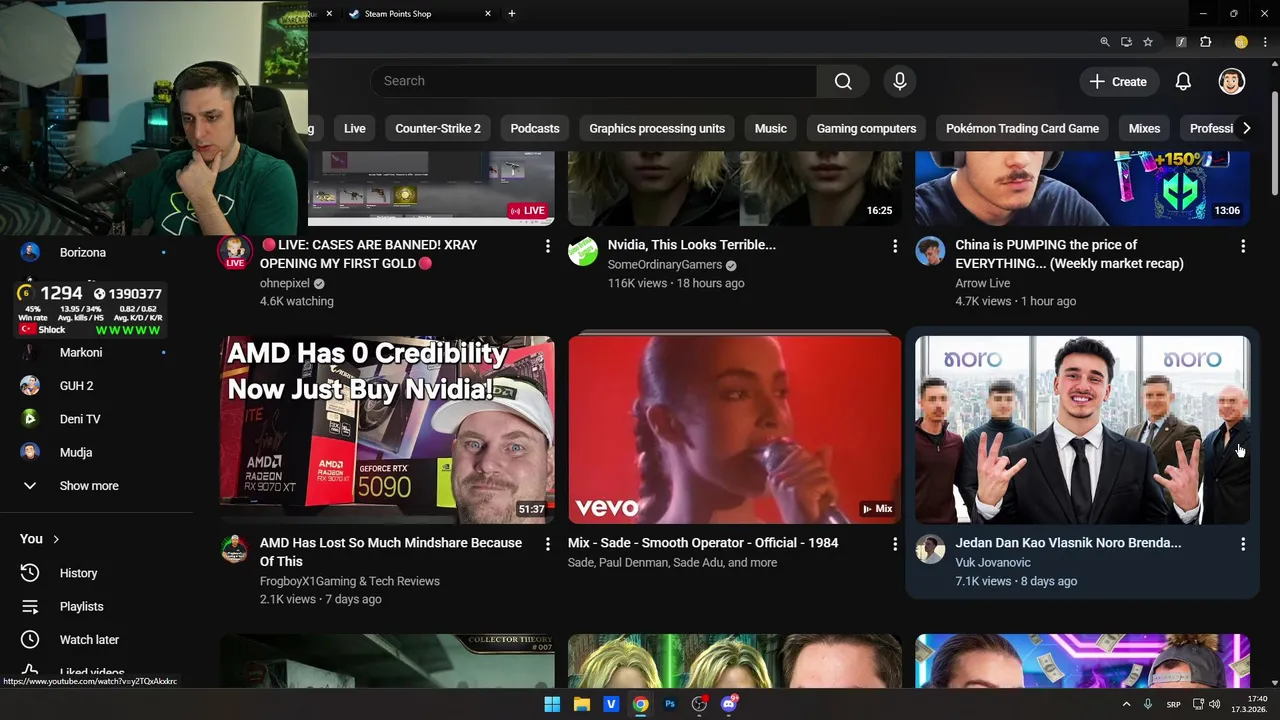Open options for Nvidia Looks Terrible video
Viewport: 1280px width, 720px height.
click(895, 246)
